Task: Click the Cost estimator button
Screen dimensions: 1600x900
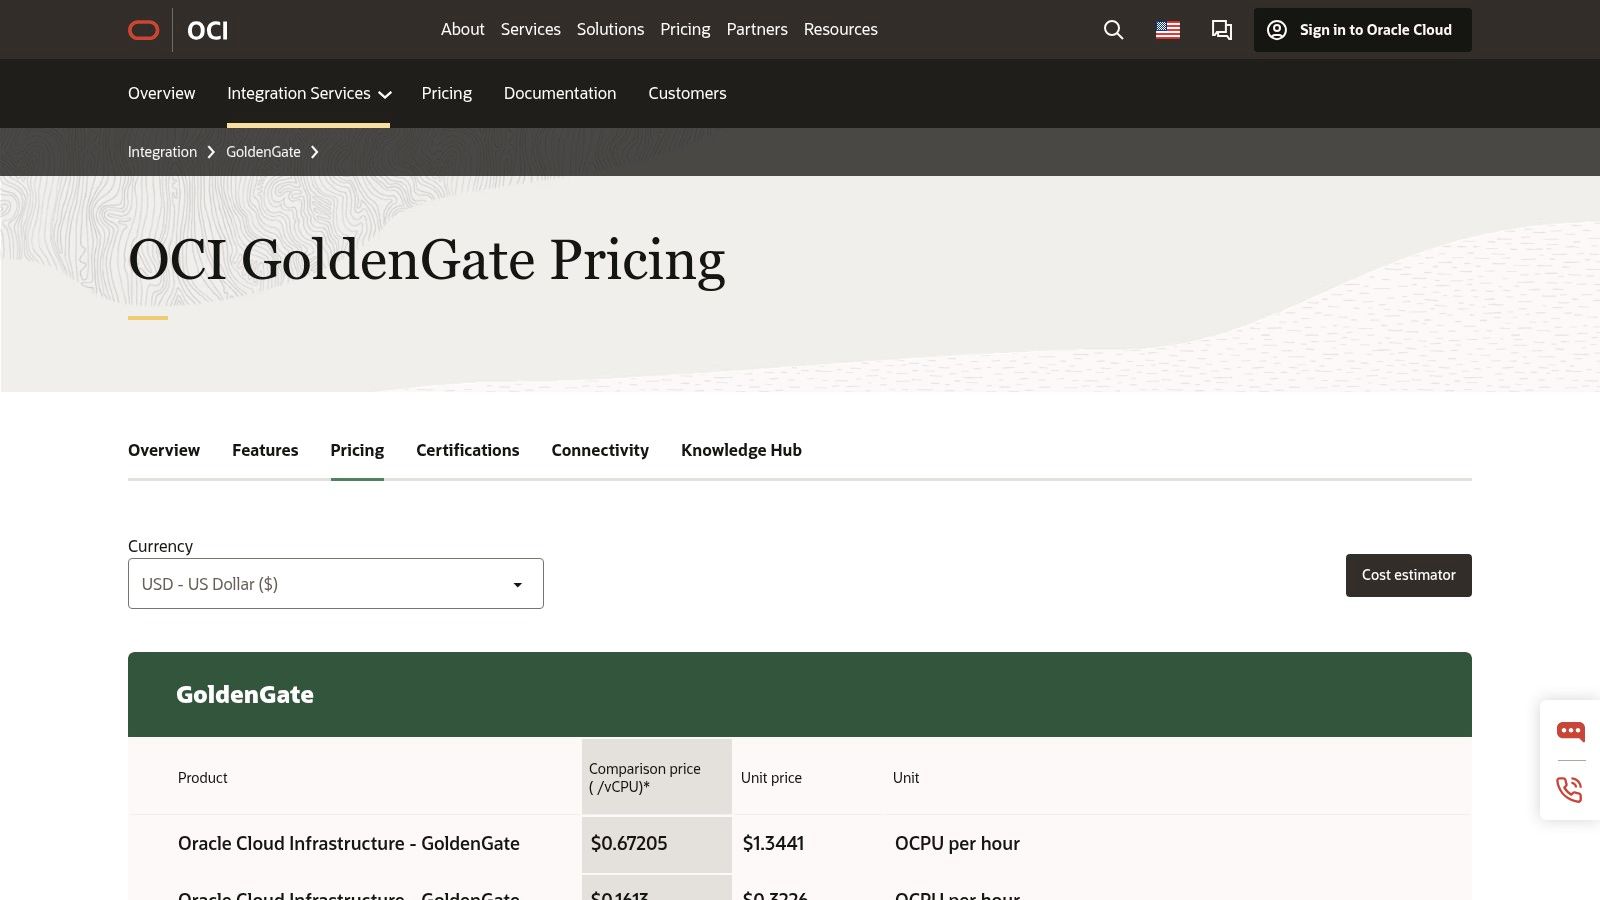Action: pos(1408,575)
